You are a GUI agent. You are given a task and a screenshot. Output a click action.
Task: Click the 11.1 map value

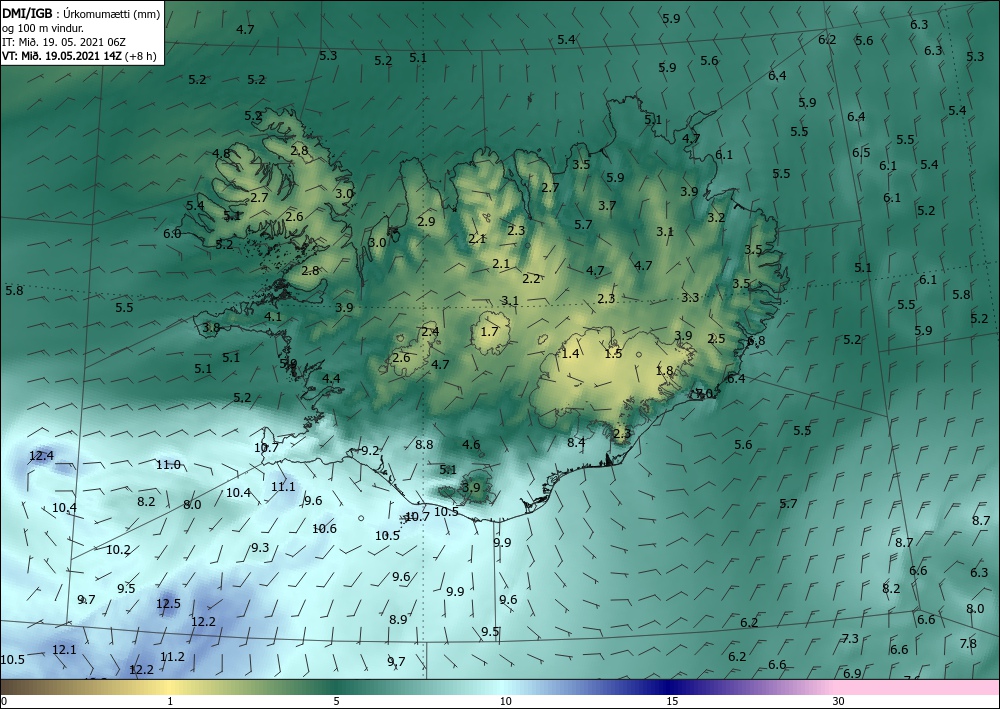(x=283, y=486)
